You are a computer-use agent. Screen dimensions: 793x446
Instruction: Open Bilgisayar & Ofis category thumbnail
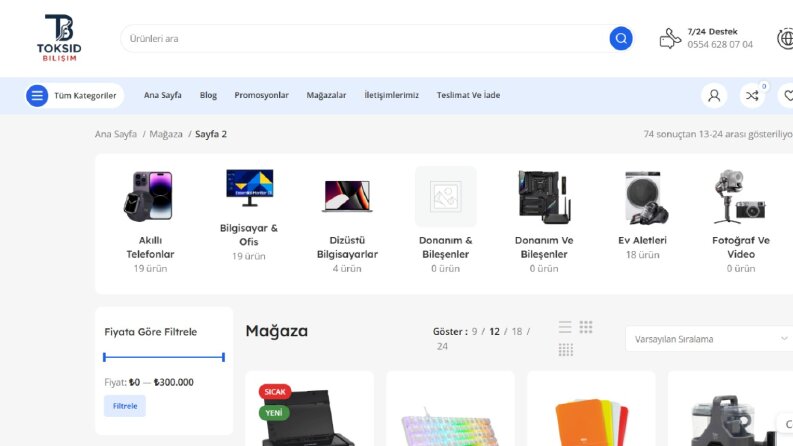(x=249, y=188)
